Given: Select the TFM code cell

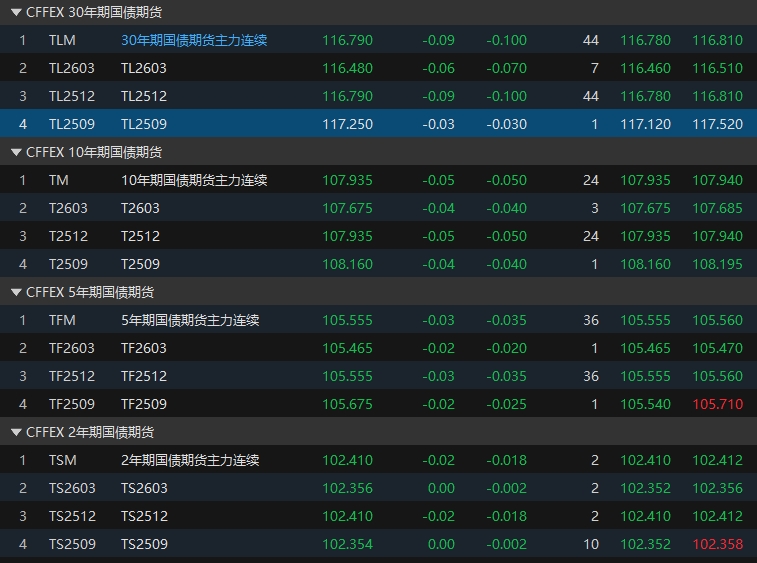Looking at the screenshot, I should pos(62,320).
